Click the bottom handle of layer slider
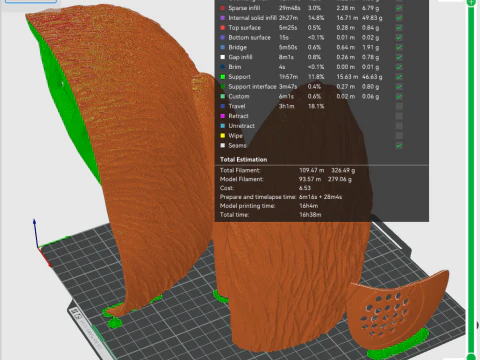This screenshot has width=480, height=360. click(471, 357)
